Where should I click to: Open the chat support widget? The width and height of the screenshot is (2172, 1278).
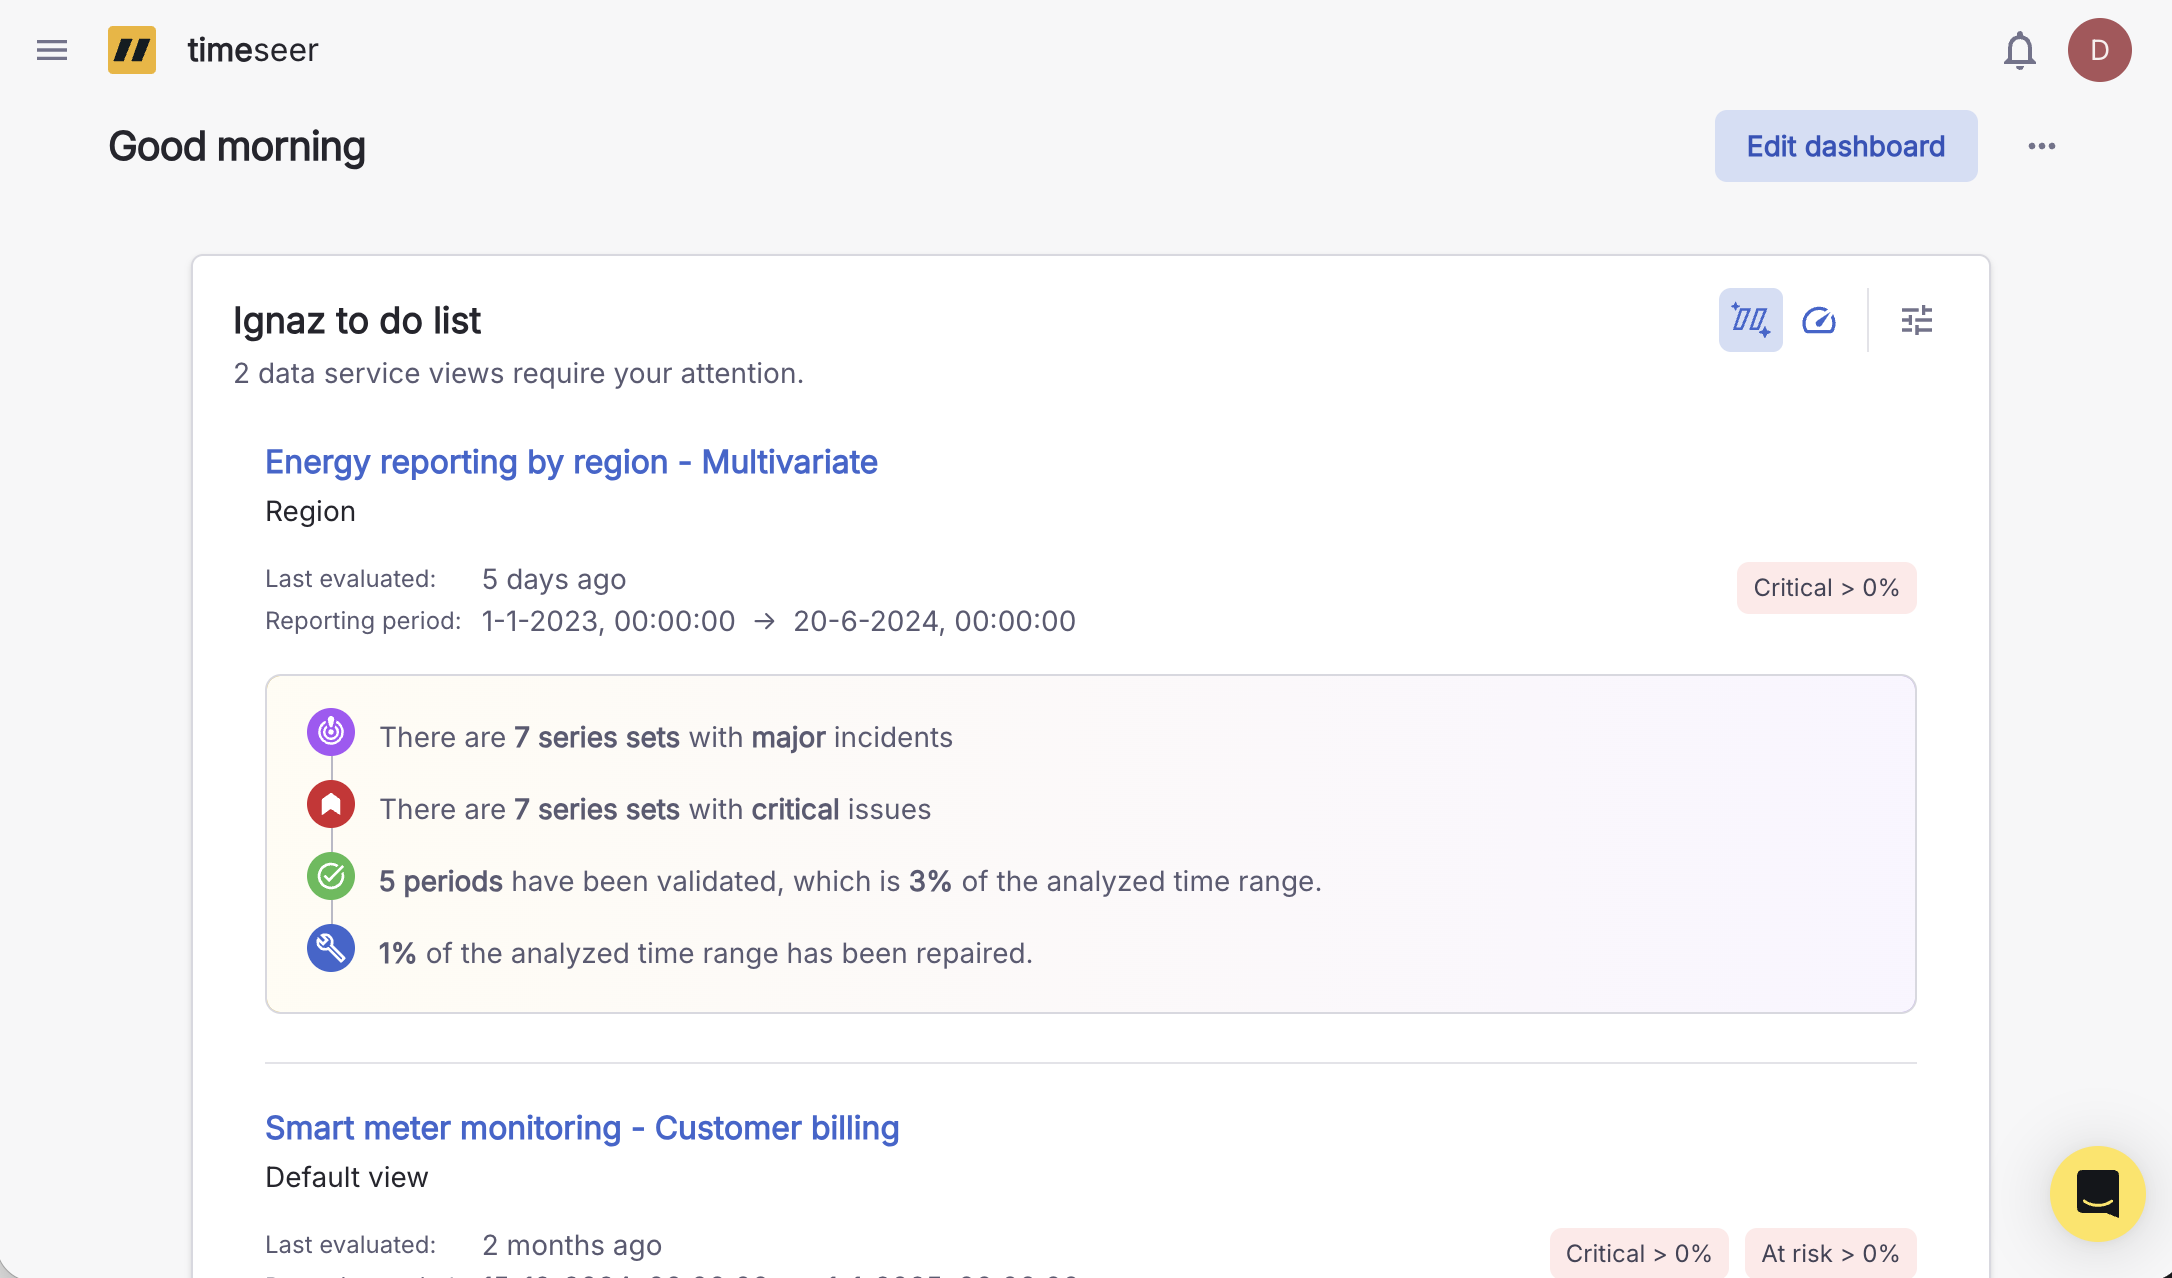[2097, 1193]
